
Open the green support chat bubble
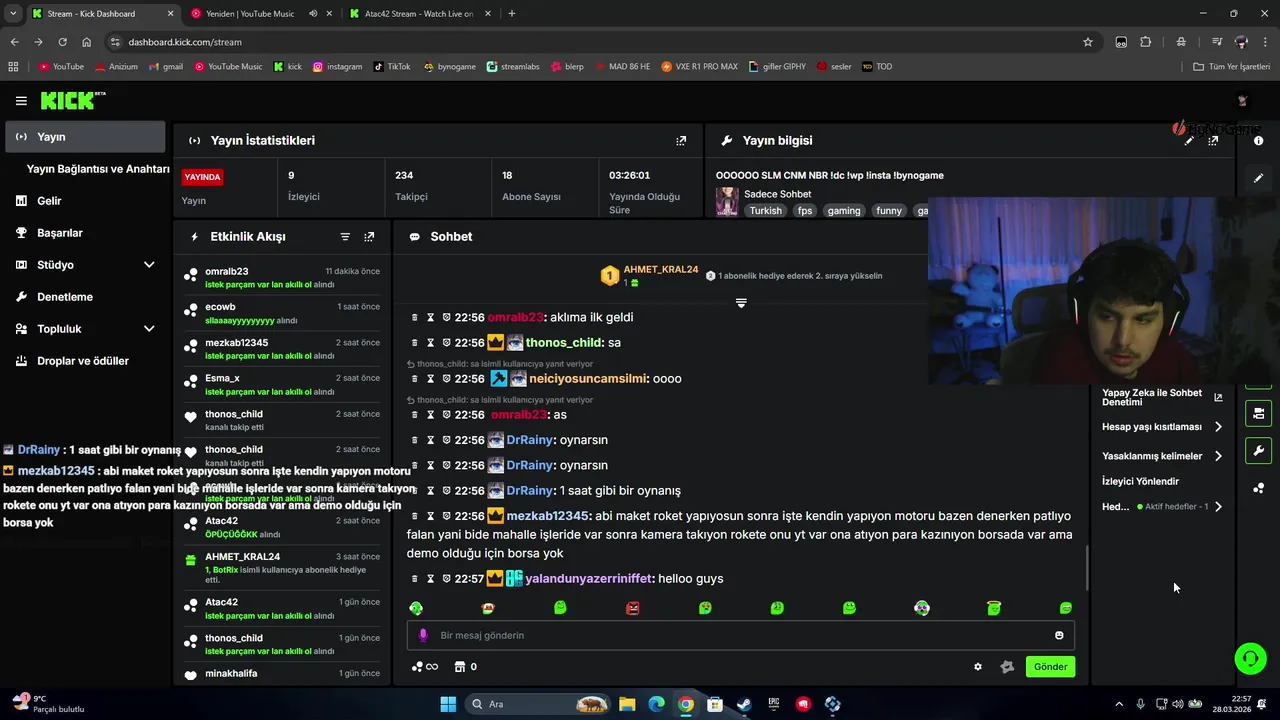pyautogui.click(x=1250, y=658)
